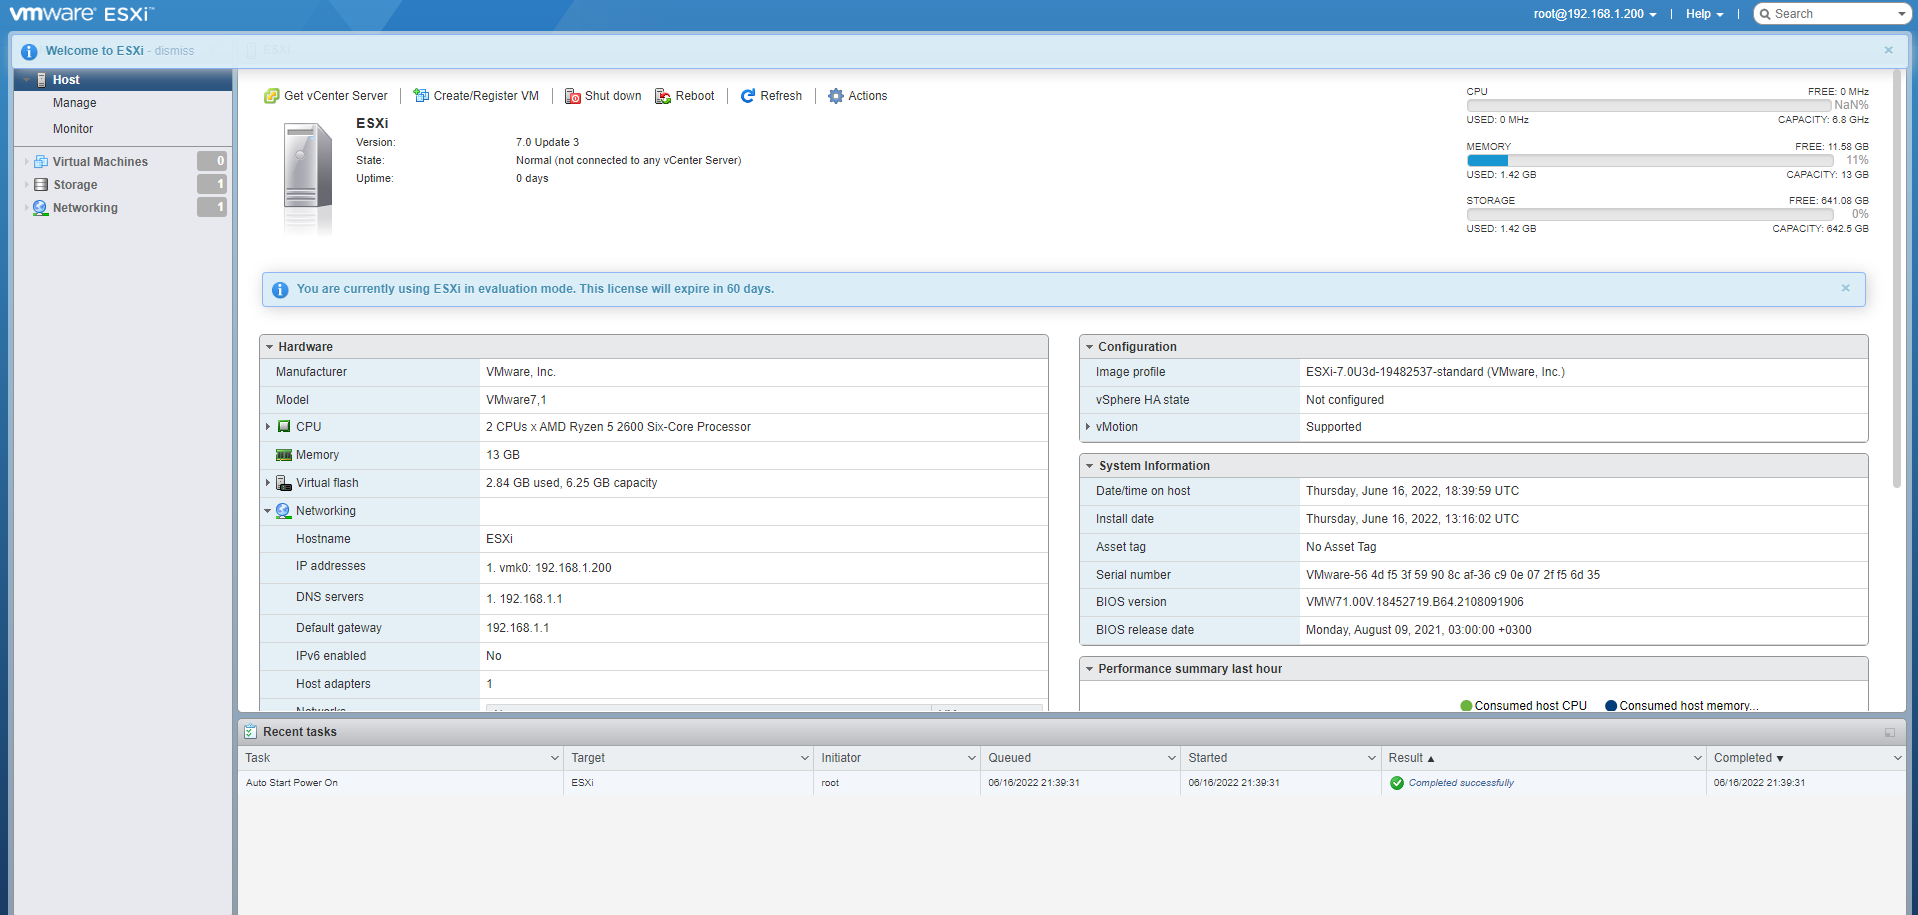The width and height of the screenshot is (1918, 915).
Task: Expand the Storage tree arrow
Action: point(26,184)
